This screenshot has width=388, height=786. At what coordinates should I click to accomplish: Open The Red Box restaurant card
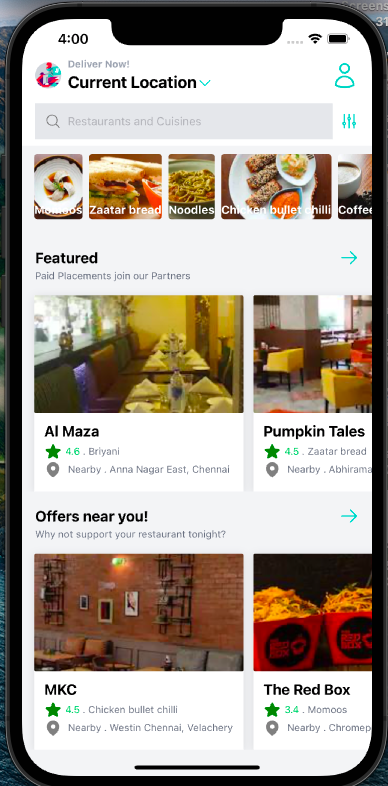tap(313, 652)
